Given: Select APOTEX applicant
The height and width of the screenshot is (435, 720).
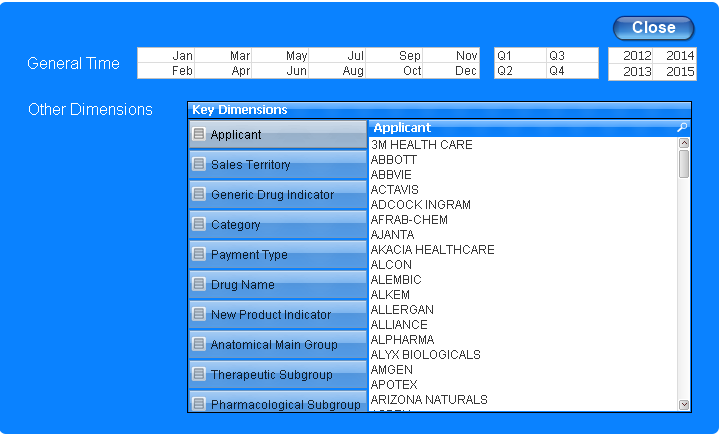Looking at the screenshot, I should 523,384.
